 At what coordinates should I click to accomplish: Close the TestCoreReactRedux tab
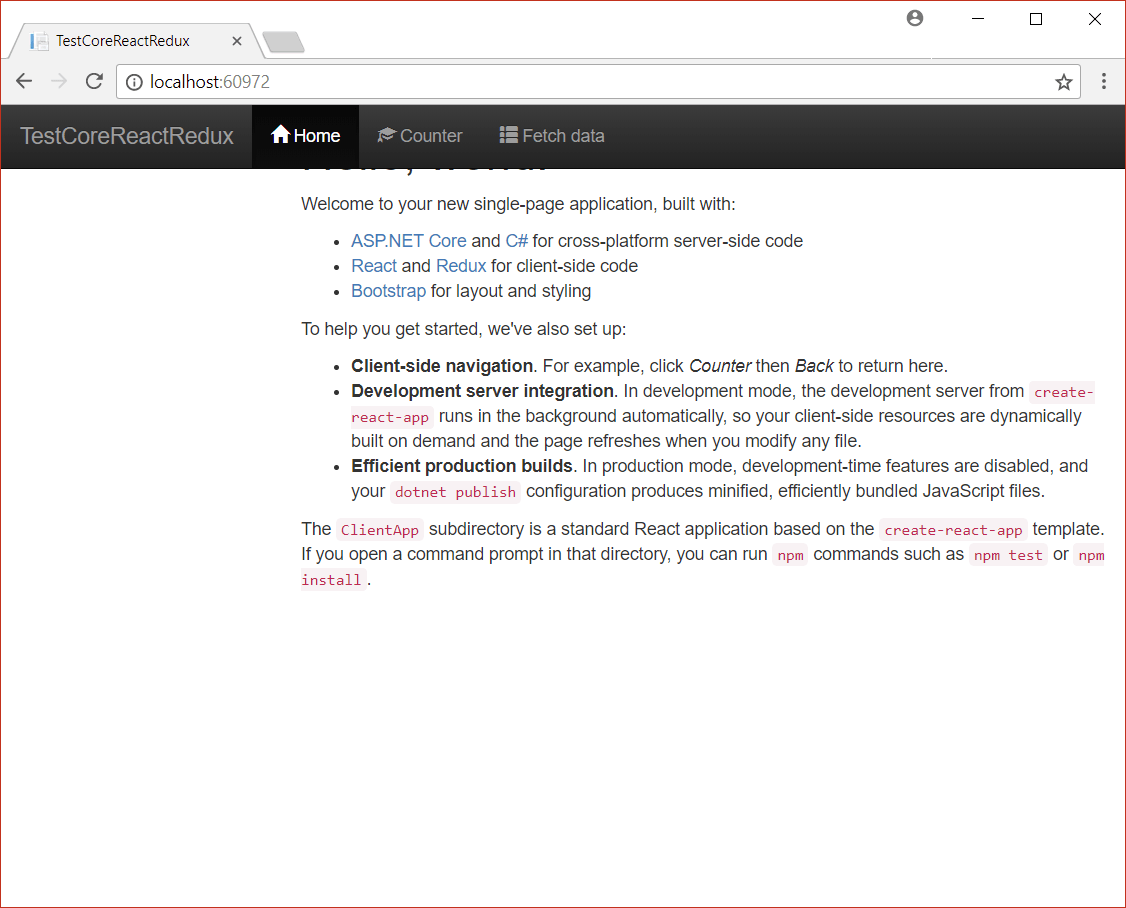(237, 41)
